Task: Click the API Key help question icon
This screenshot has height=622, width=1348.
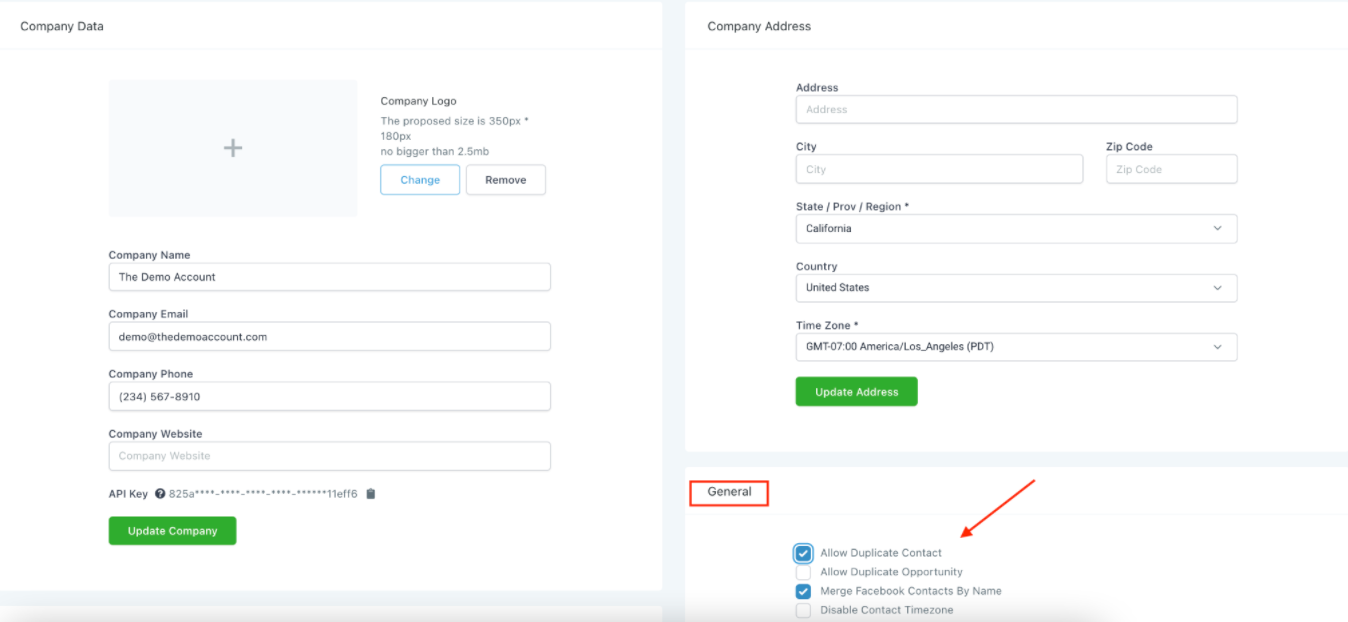Action: 160,494
